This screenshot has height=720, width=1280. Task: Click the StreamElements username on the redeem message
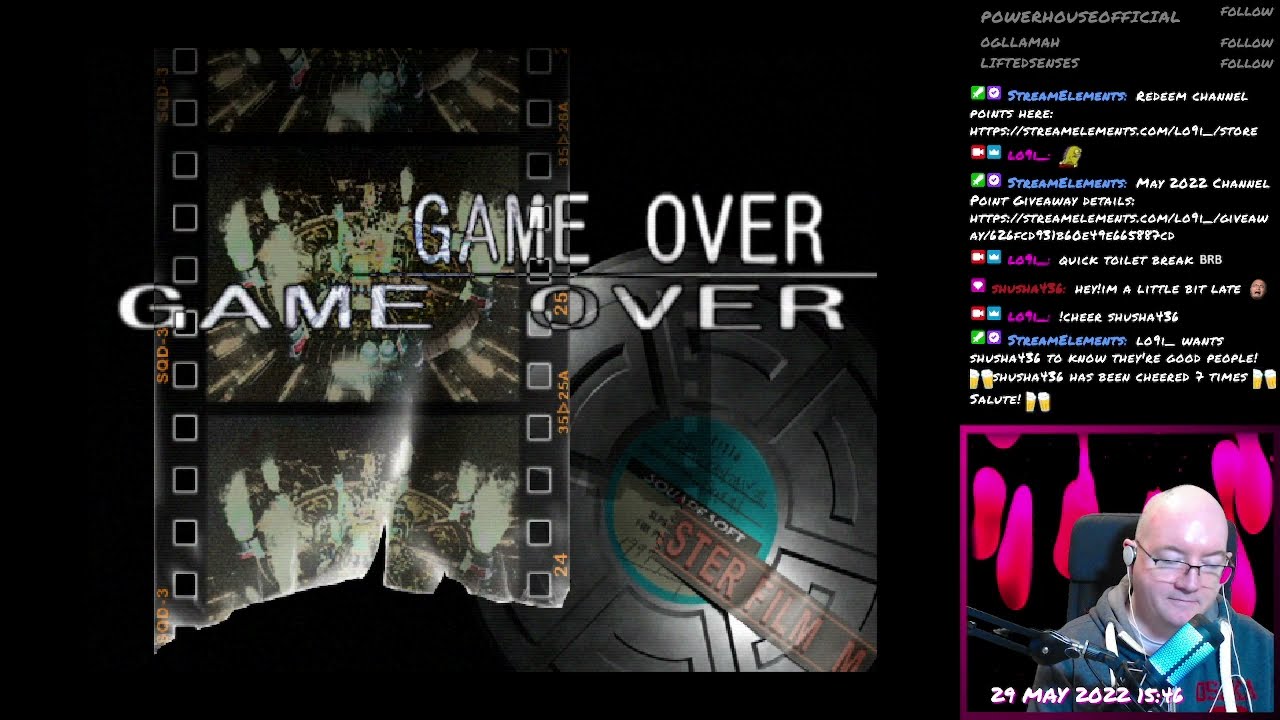[x=1067, y=96]
